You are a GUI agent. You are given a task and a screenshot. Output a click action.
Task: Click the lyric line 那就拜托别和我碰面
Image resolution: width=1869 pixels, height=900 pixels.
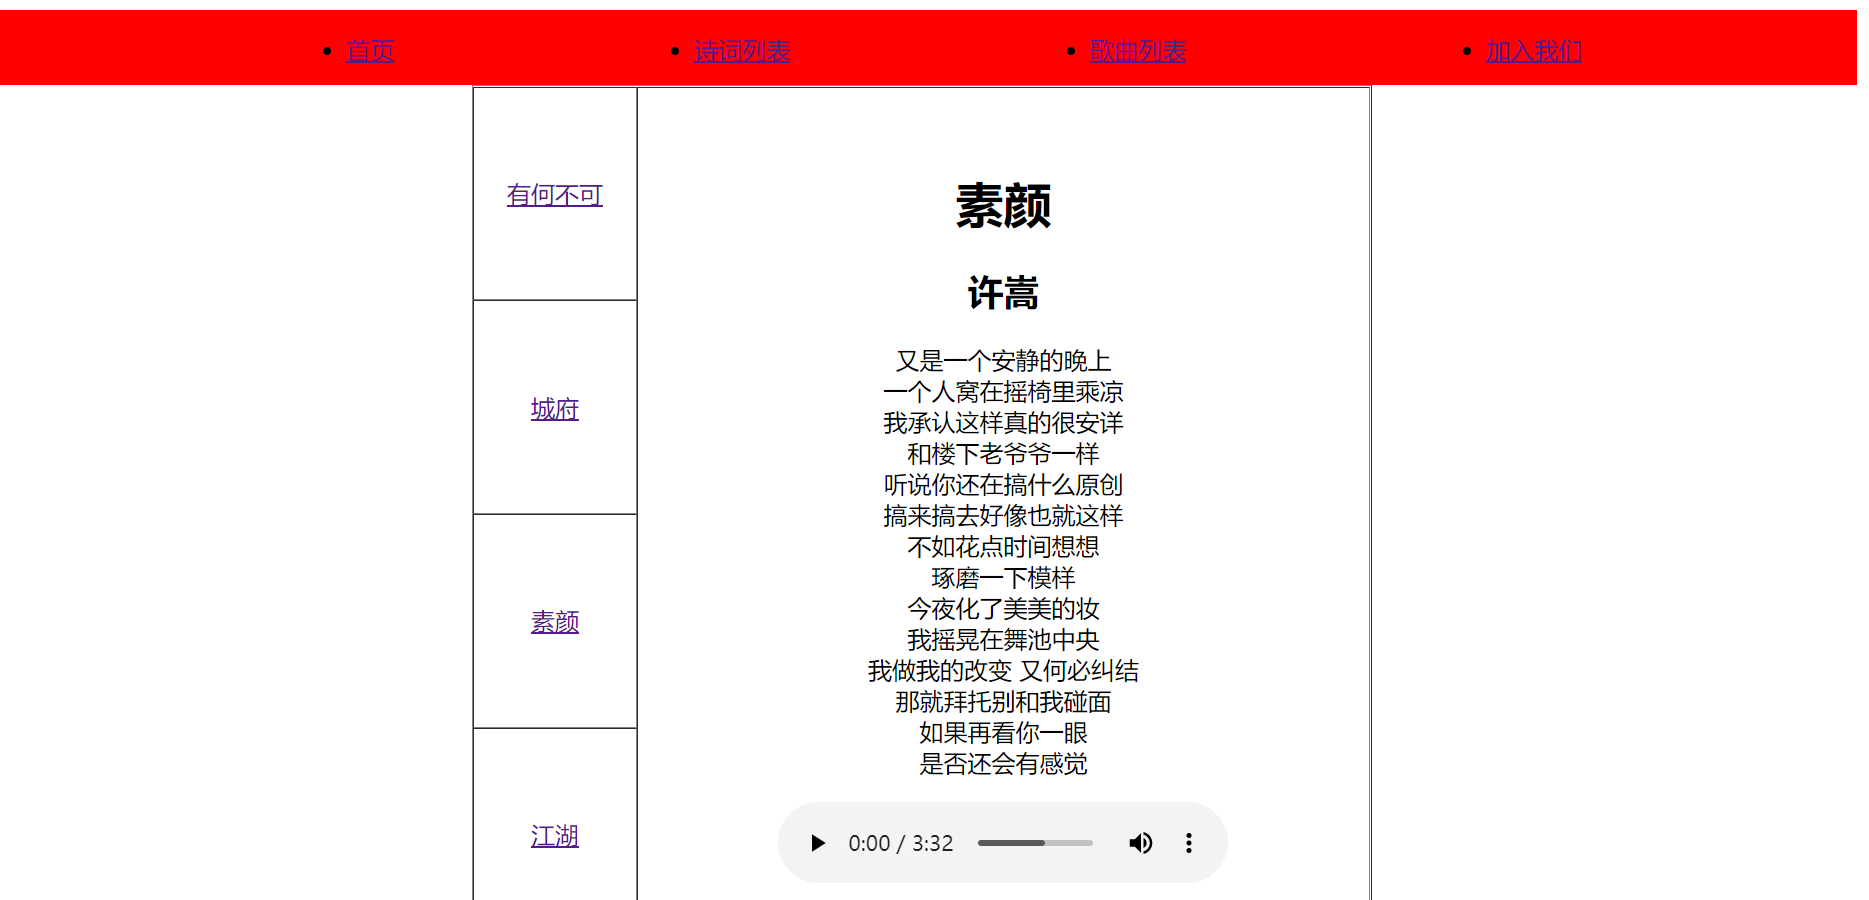coord(1004,702)
